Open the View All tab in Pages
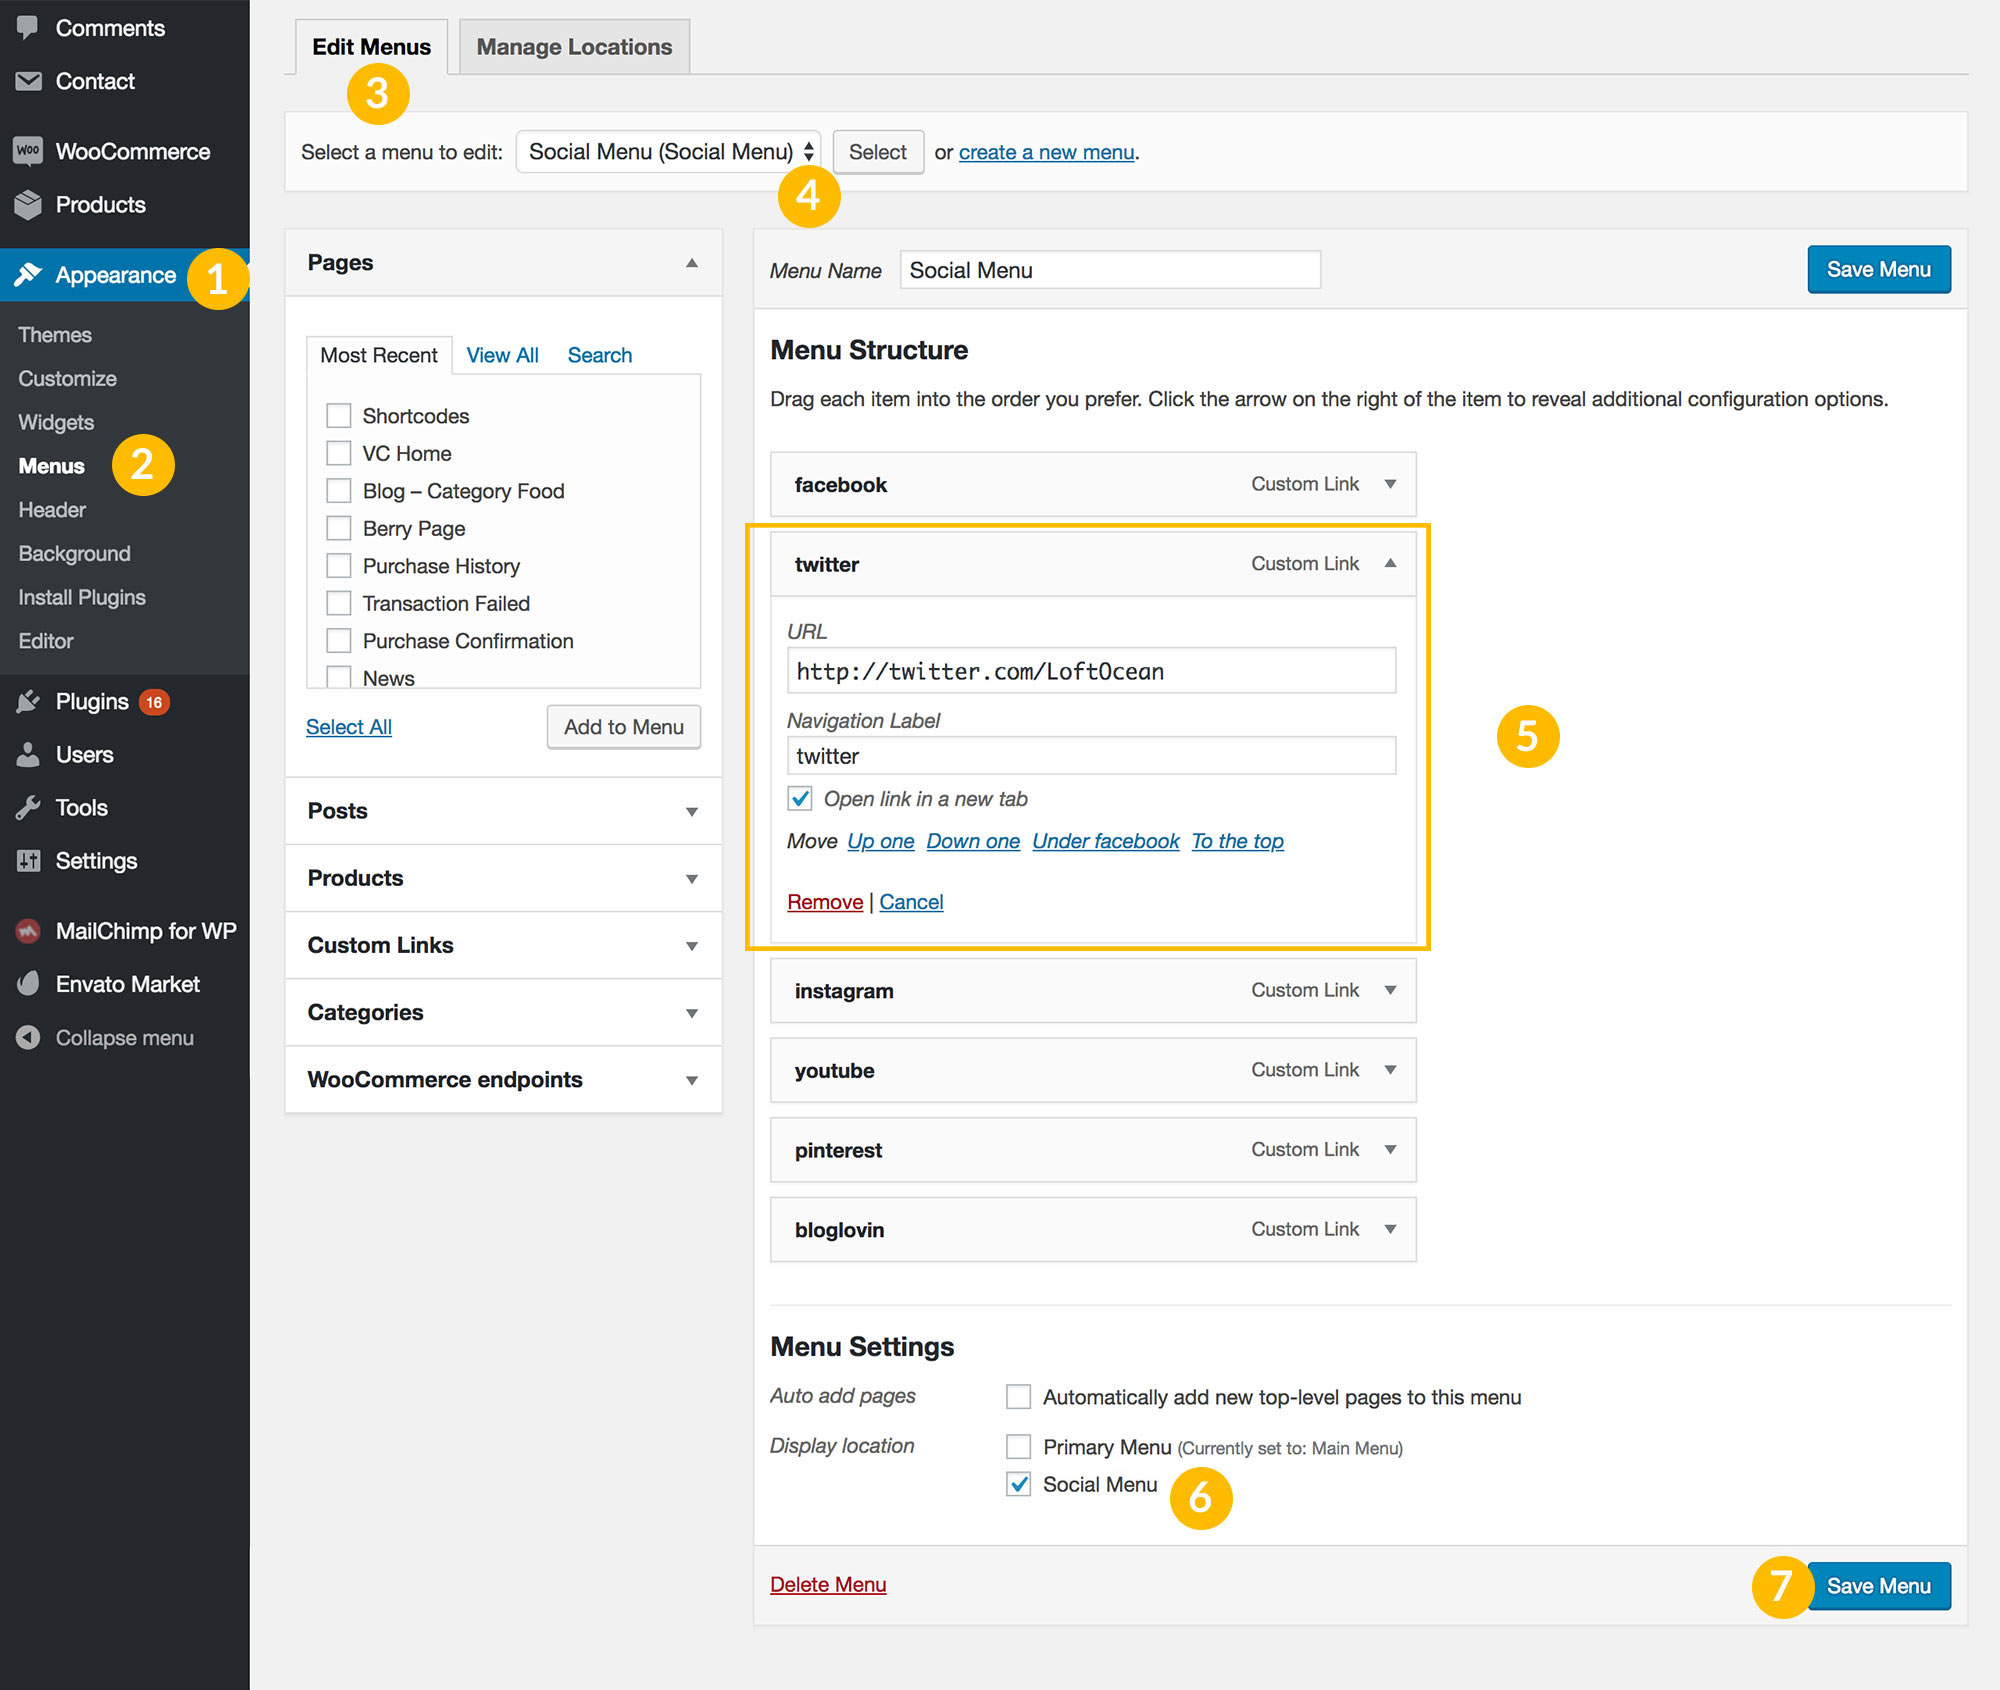2000x1690 pixels. click(x=502, y=354)
